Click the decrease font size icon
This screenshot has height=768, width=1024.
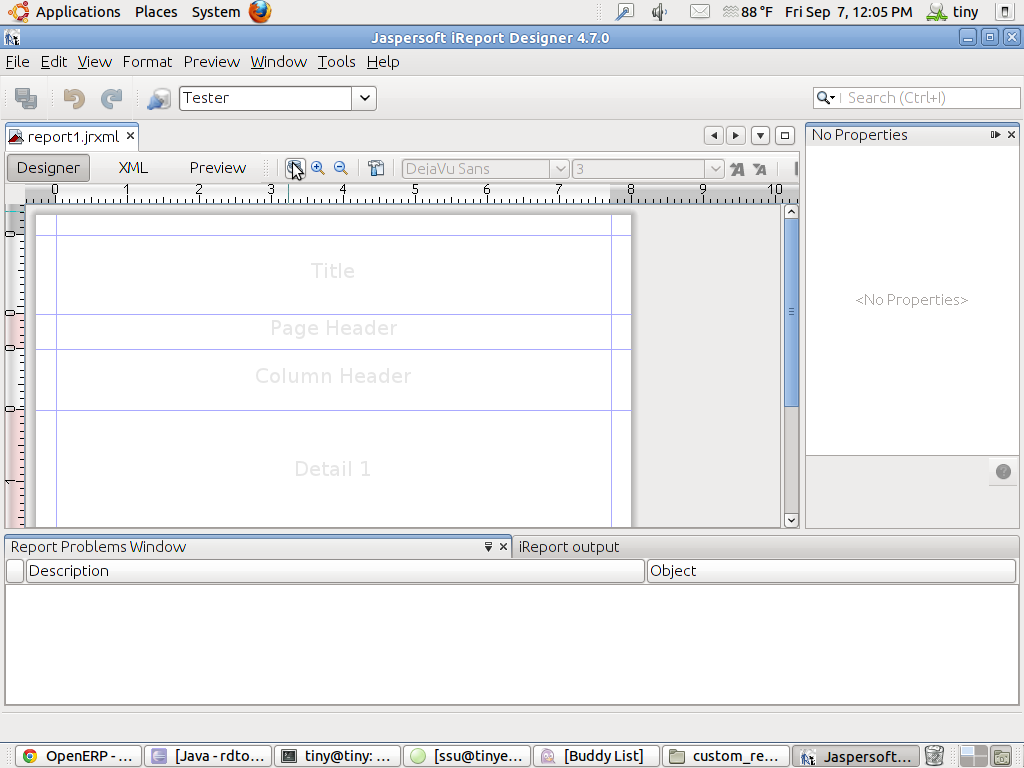click(x=760, y=169)
